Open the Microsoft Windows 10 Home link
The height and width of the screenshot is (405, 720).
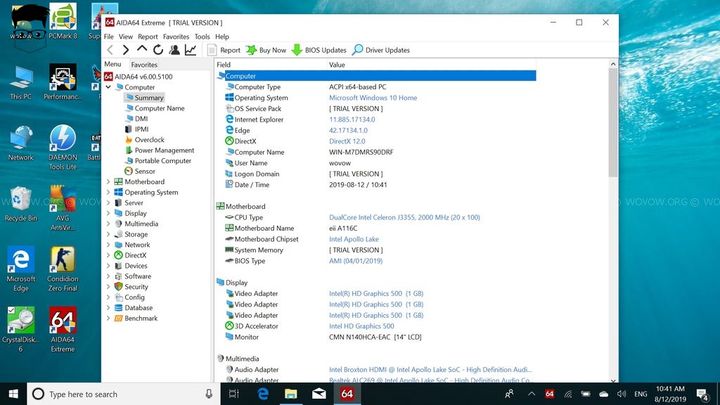371,98
